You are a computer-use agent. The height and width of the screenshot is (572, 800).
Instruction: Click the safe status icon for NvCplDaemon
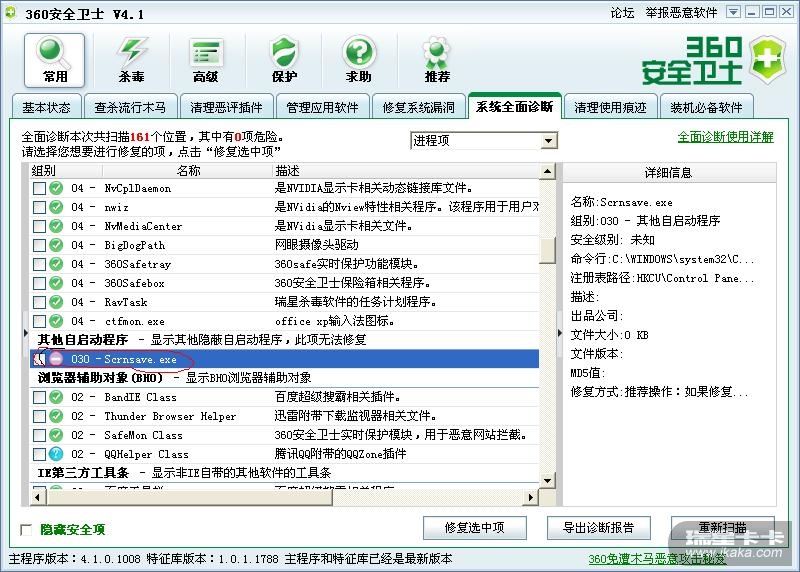click(x=56, y=188)
